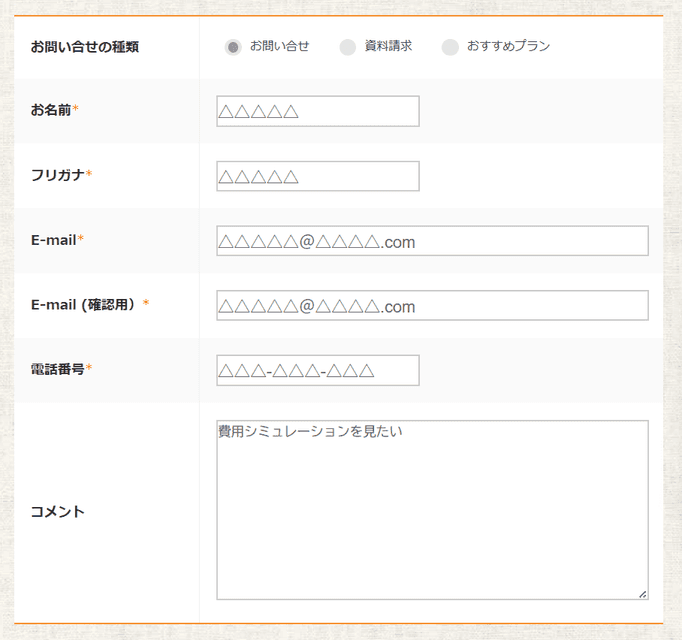Click the comment box resize handle
Screen dimensions: 682x640
(642, 594)
